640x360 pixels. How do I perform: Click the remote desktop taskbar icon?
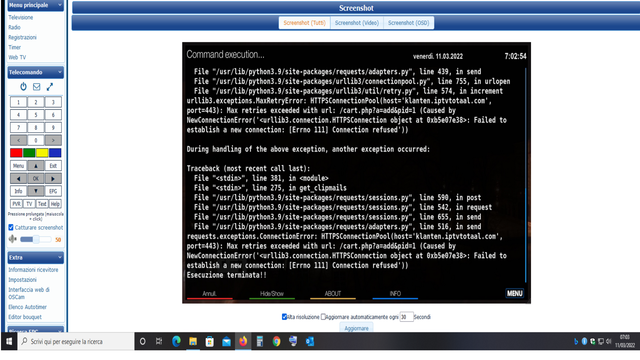pyautogui.click(x=293, y=341)
